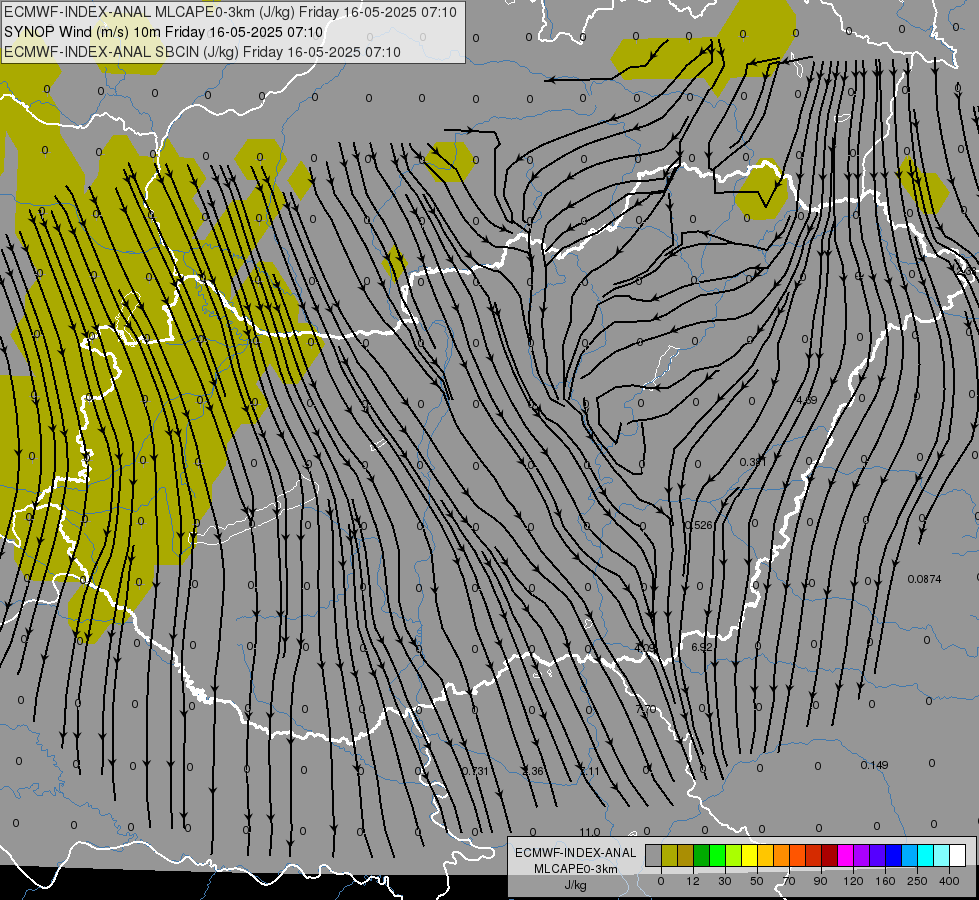Click the 4.09 grid value on the map
The image size is (979, 900).
point(645,648)
